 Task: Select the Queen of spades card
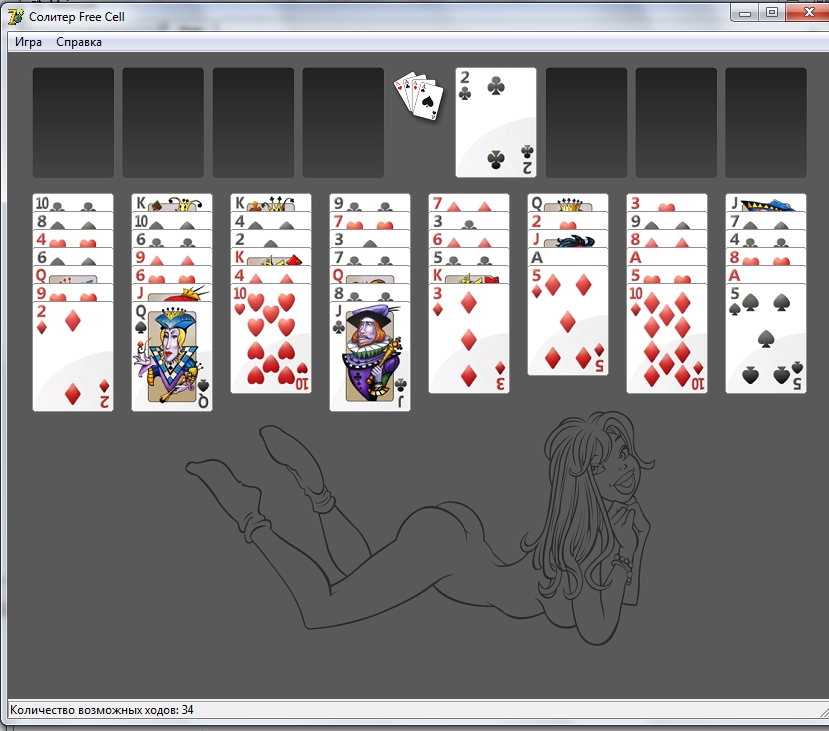click(x=172, y=356)
